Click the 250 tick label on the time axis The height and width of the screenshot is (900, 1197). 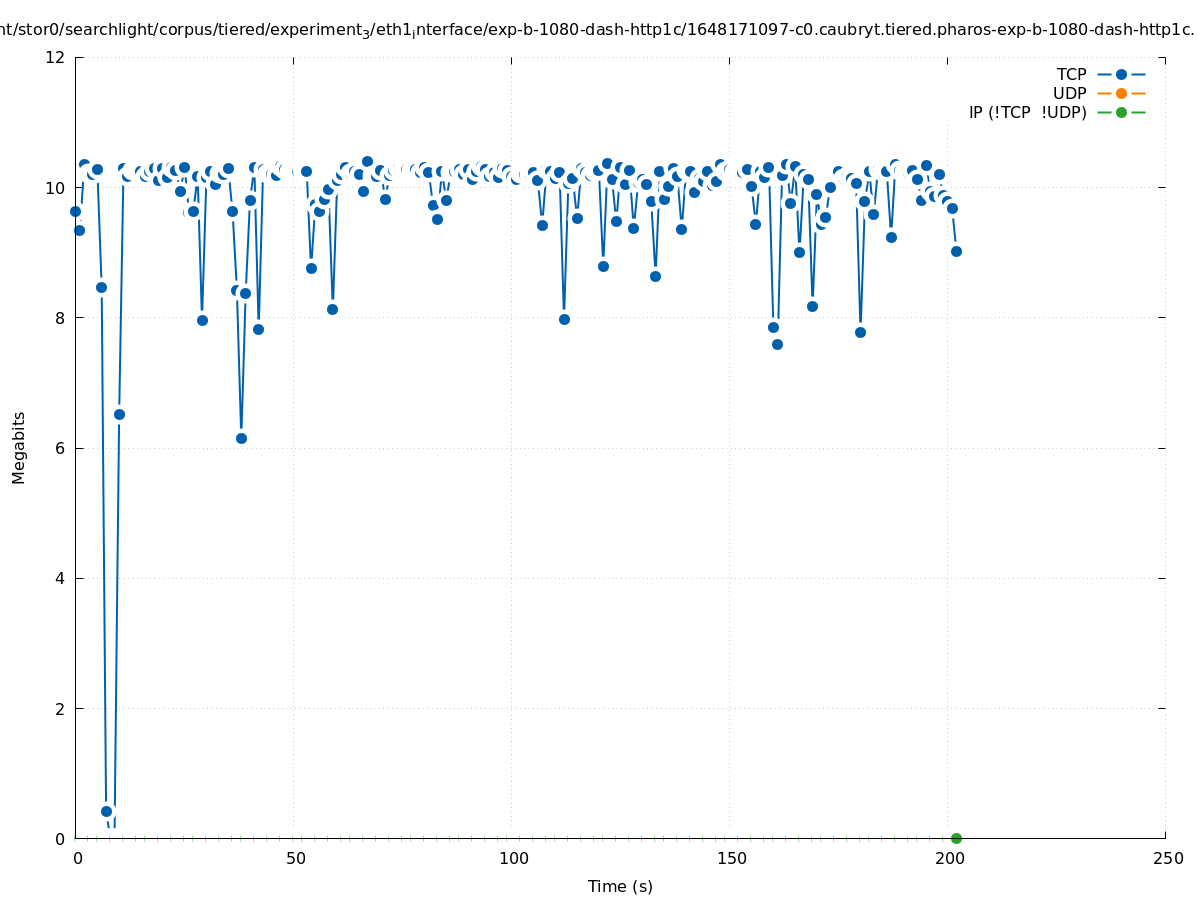tap(1167, 859)
